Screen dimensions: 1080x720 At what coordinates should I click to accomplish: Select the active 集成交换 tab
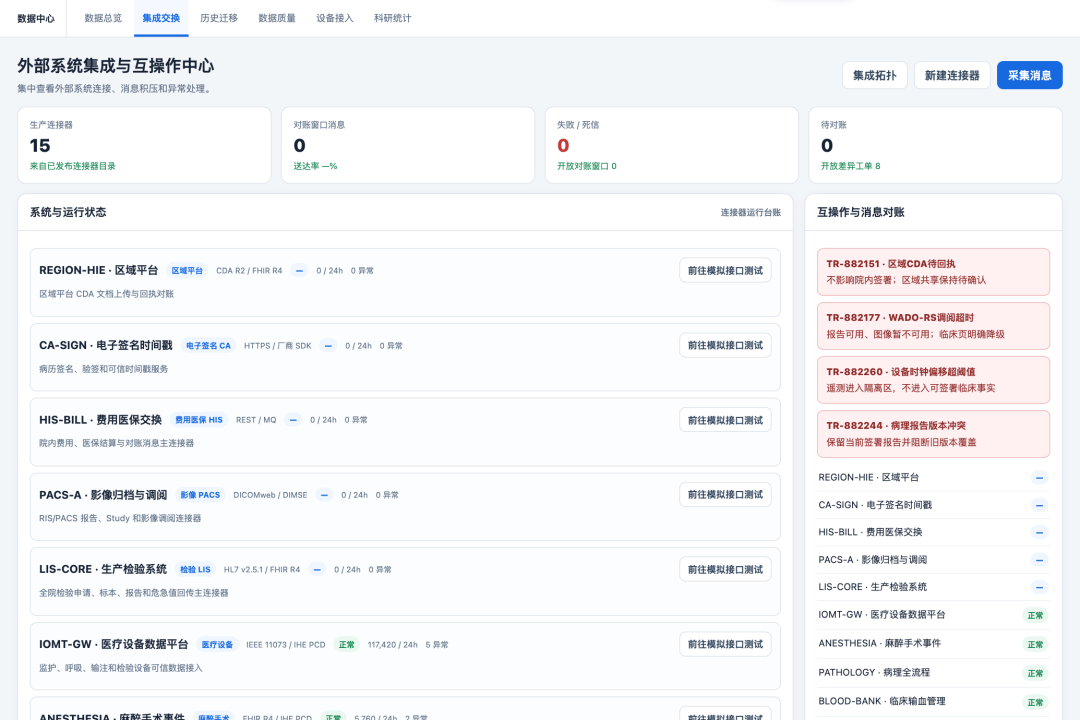tap(161, 19)
